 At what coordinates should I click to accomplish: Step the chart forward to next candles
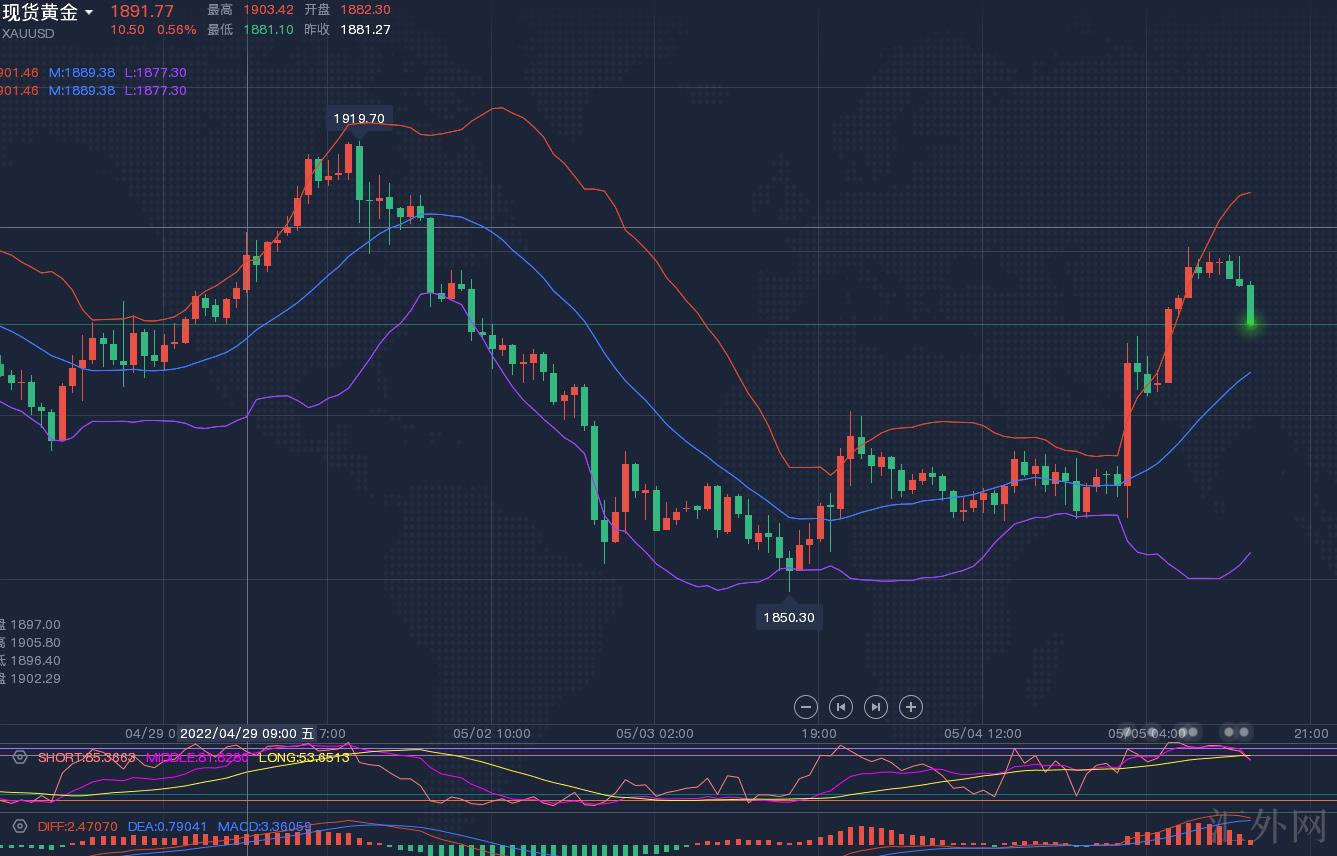coord(875,707)
